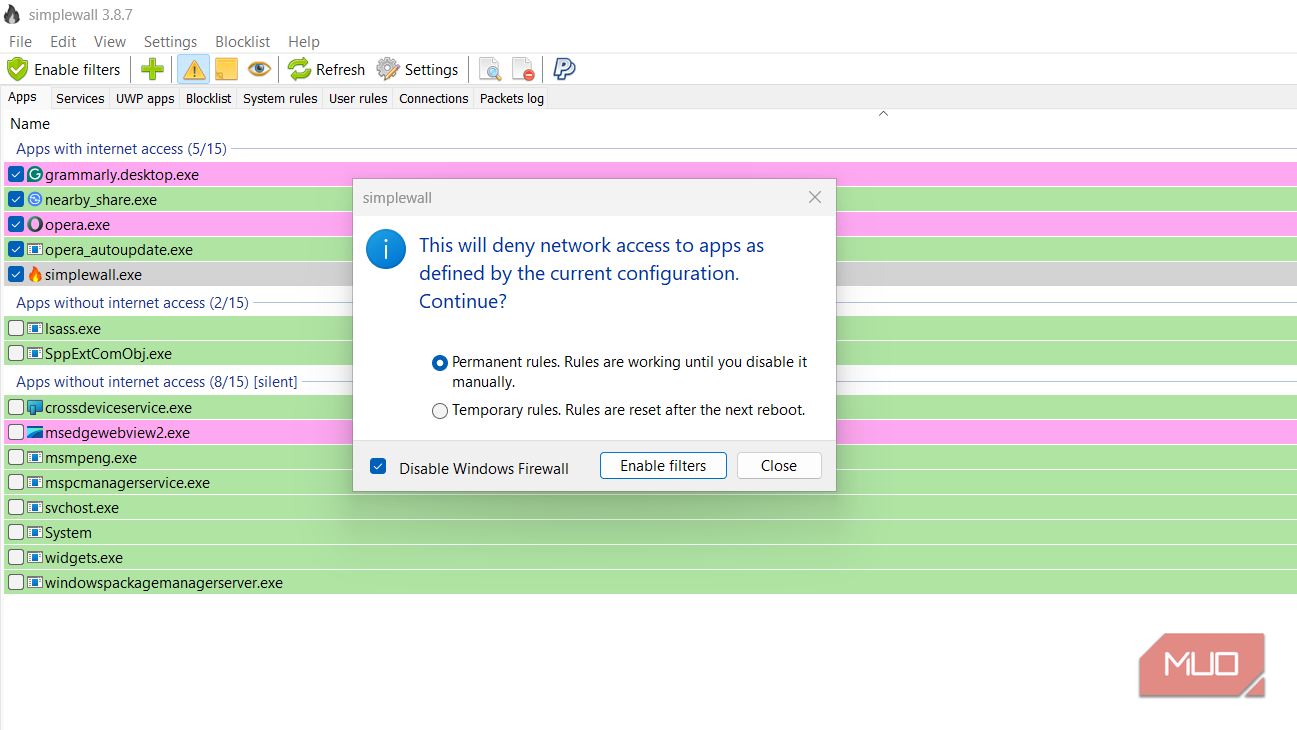Click the Close button in dialog
Viewport: 1297px width, 730px height.
[x=779, y=465]
